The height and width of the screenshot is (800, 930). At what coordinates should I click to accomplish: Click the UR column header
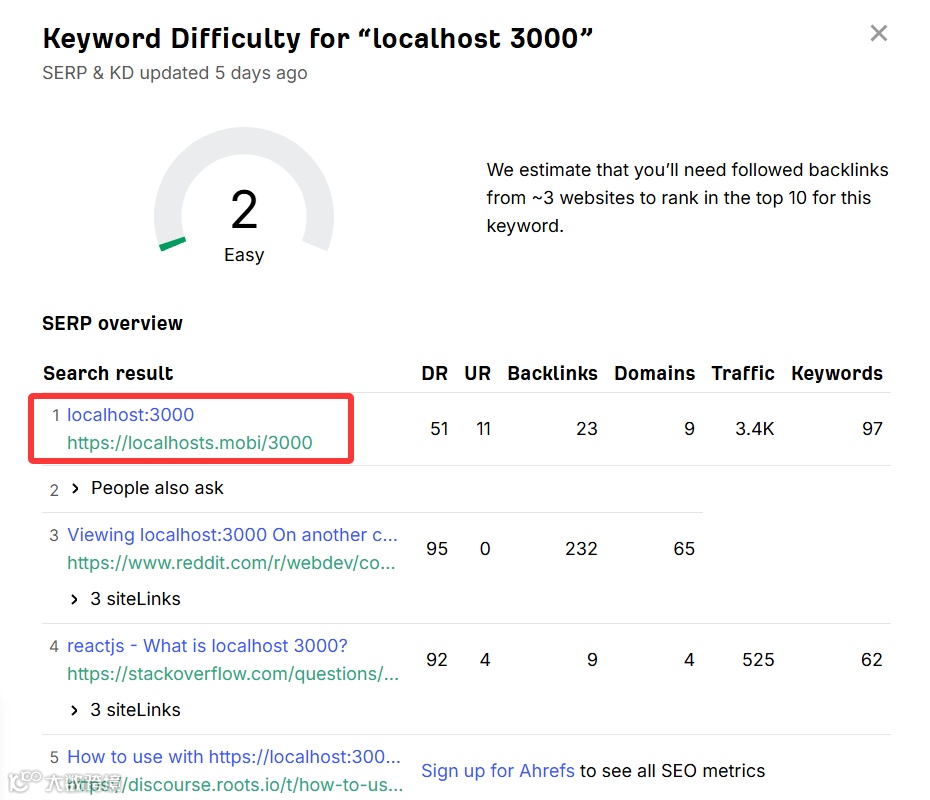pos(478,374)
